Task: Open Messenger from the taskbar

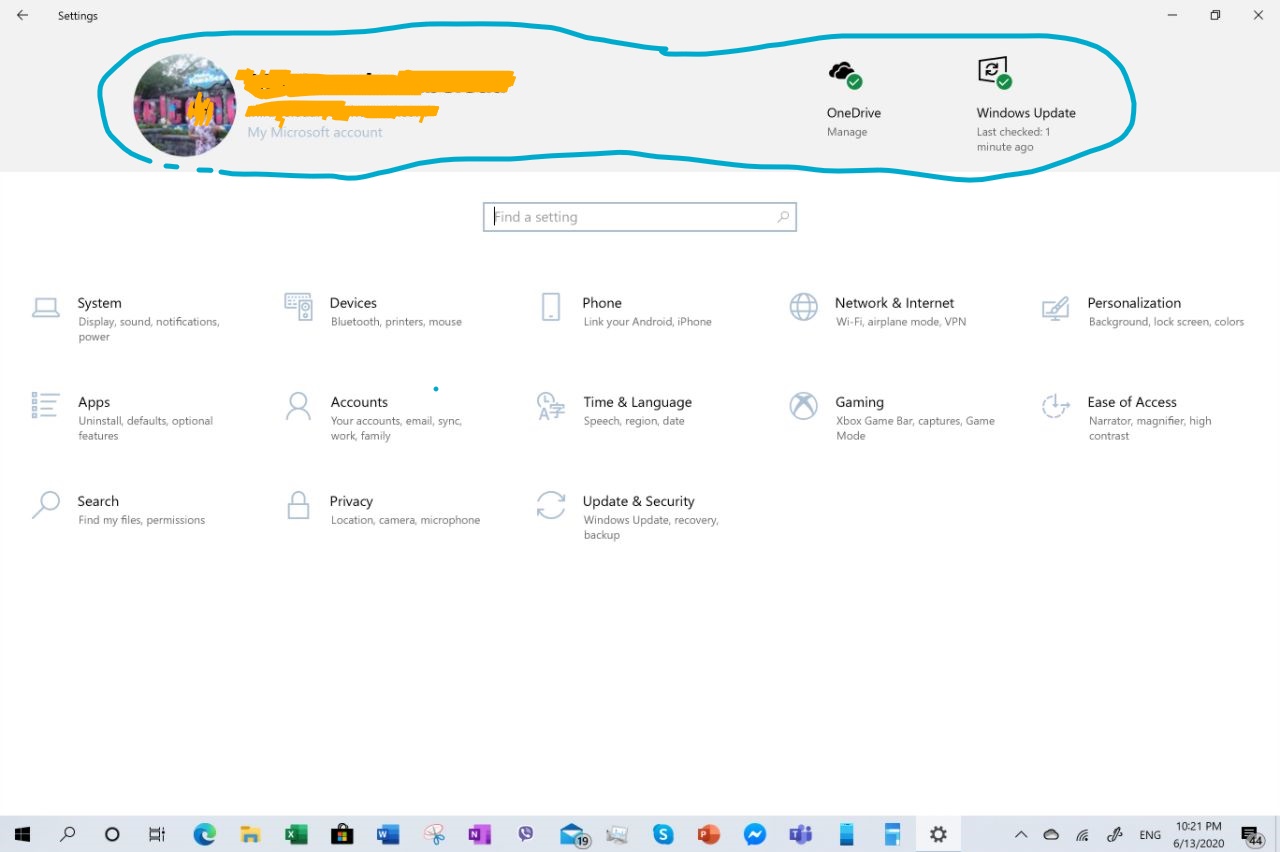Action: click(755, 834)
